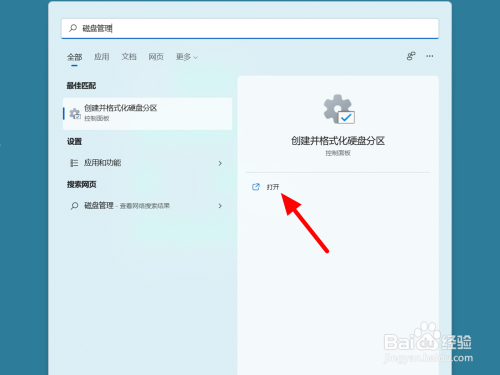Click the 搜索网页 section header
The width and height of the screenshot is (500, 375).
[x=82, y=184]
